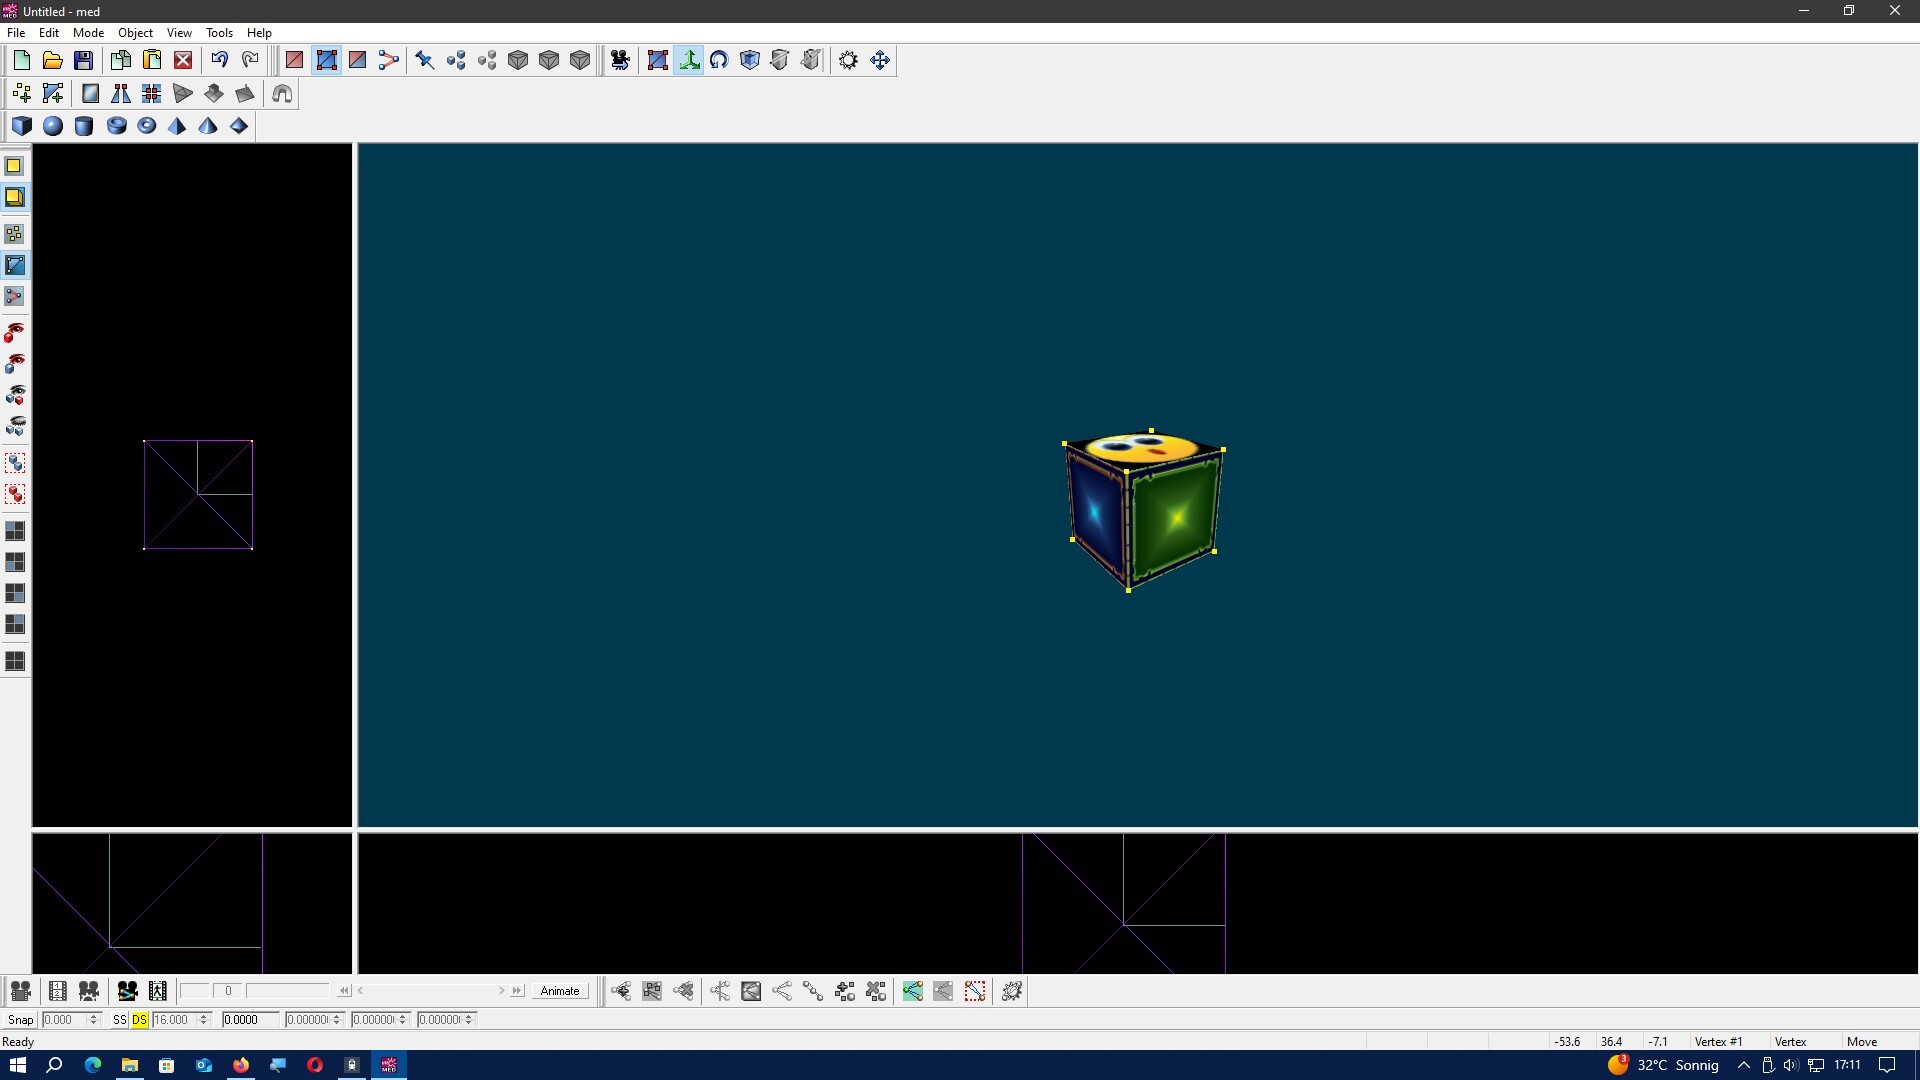Select the Sphere primitive tool
Screen dimensions: 1920x1080
[x=53, y=126]
